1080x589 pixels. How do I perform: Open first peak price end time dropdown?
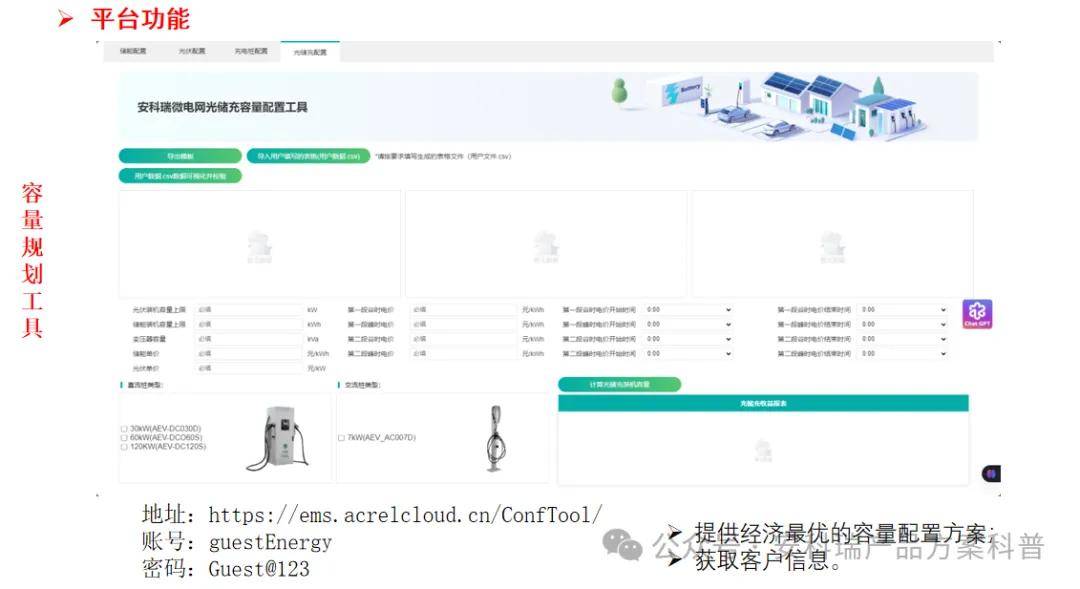click(903, 324)
